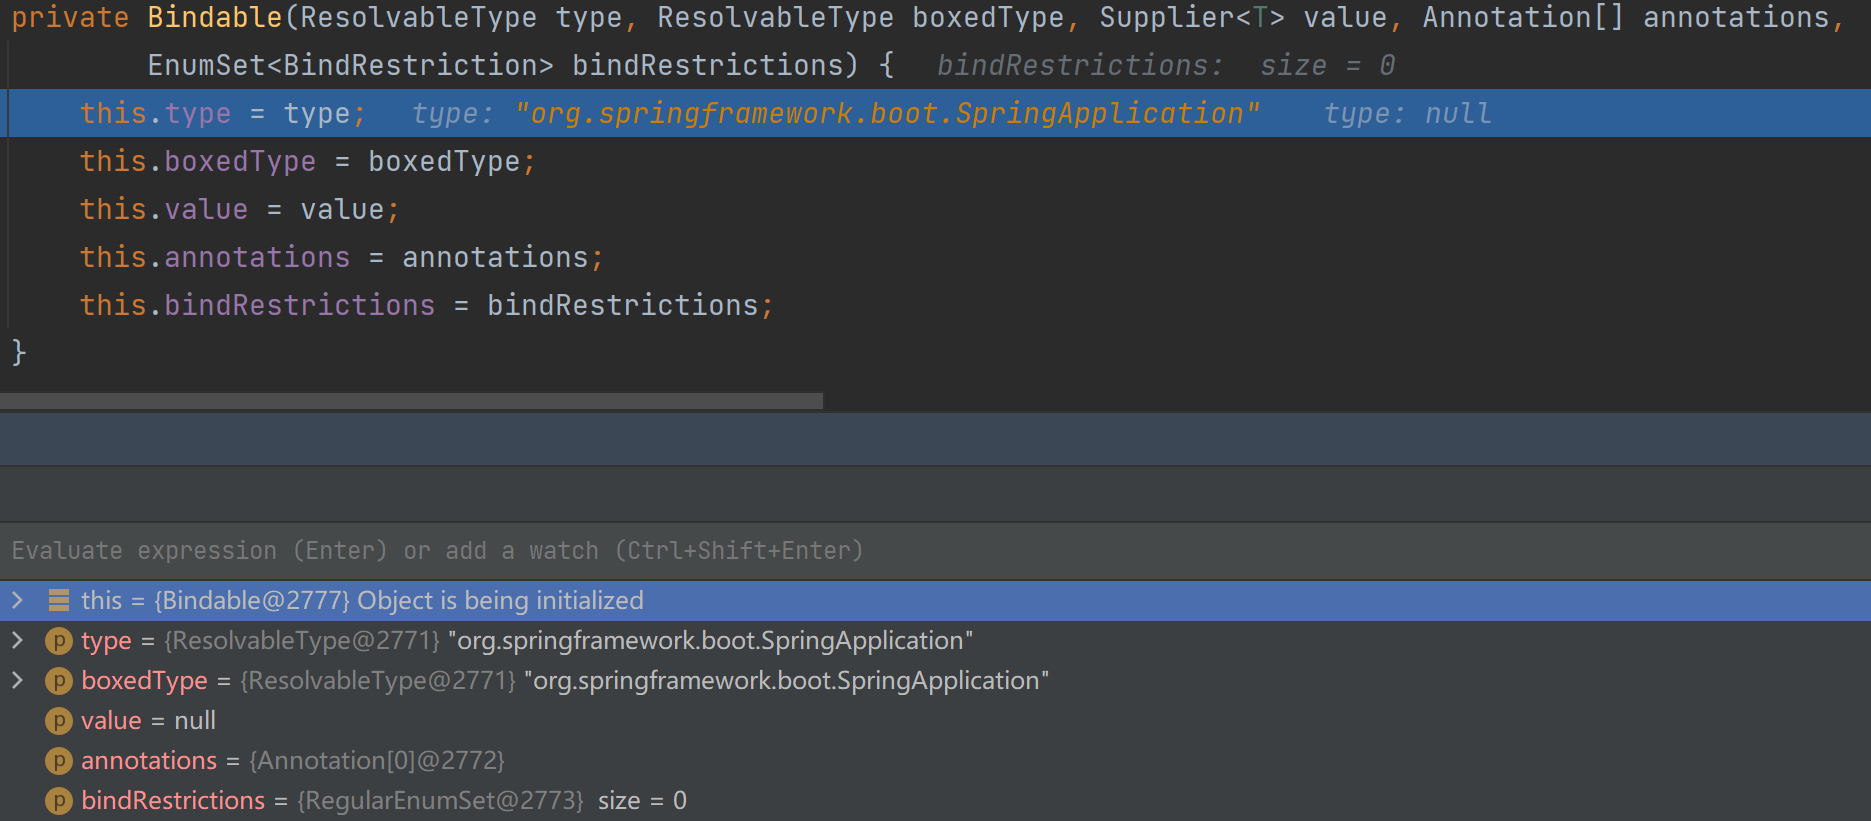
Task: Expand the 'this' Bindable variable node
Action: coord(17,600)
